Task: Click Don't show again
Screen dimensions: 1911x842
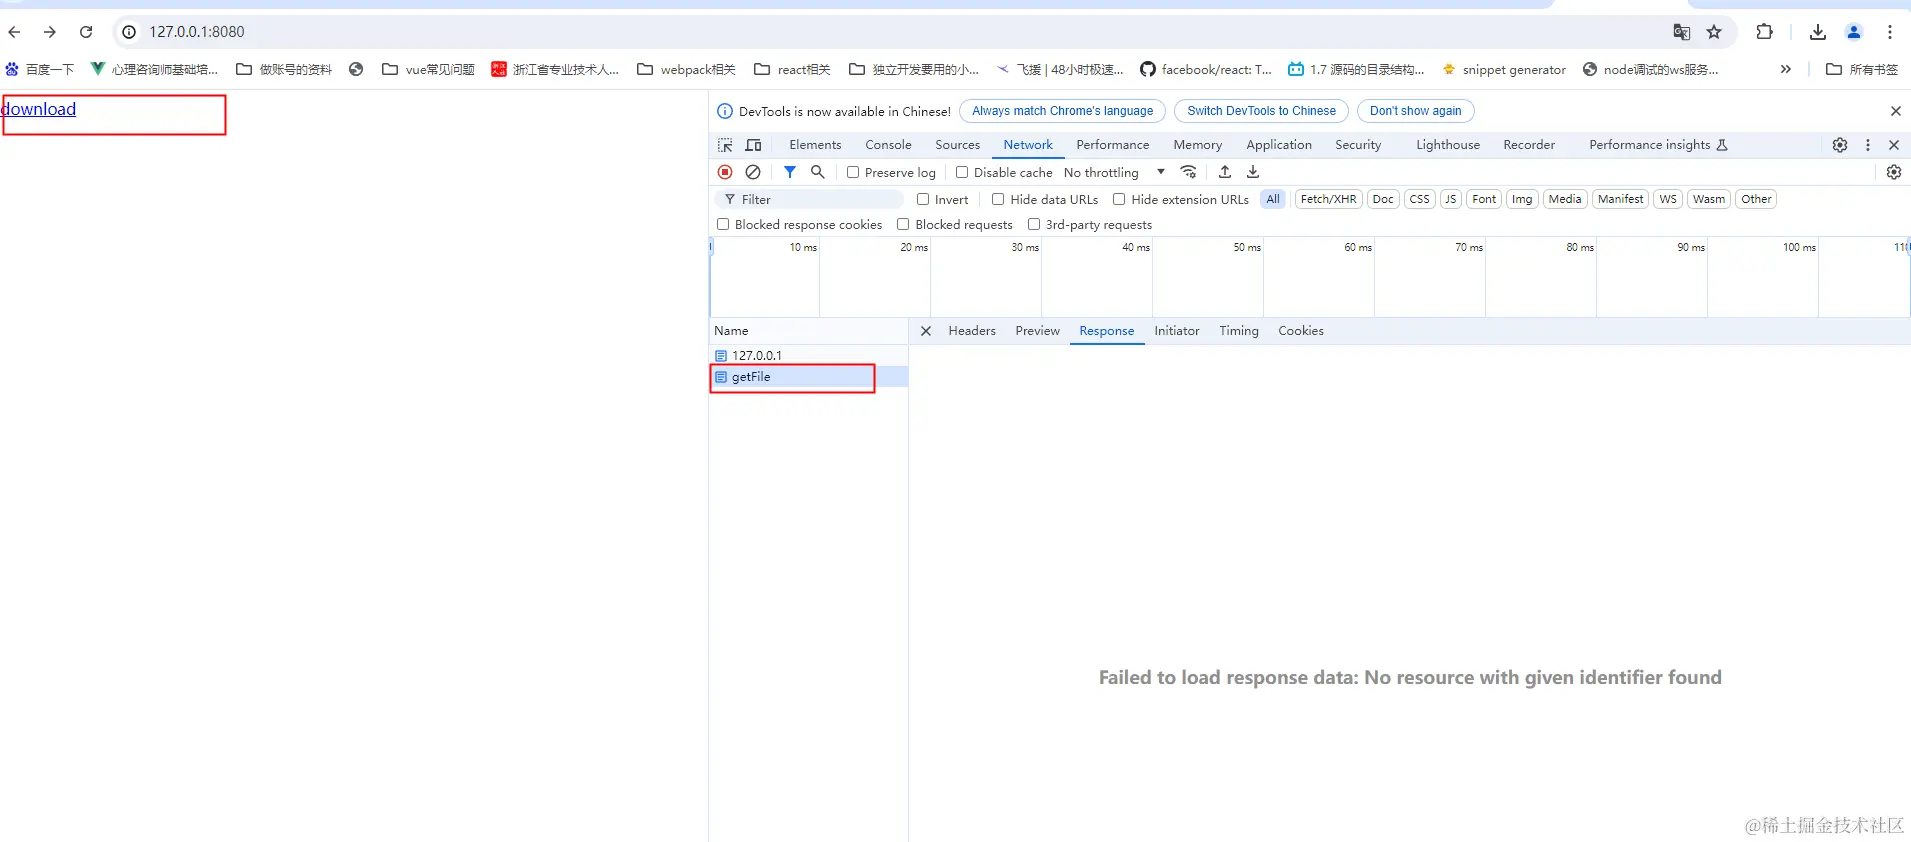Action: click(x=1415, y=111)
